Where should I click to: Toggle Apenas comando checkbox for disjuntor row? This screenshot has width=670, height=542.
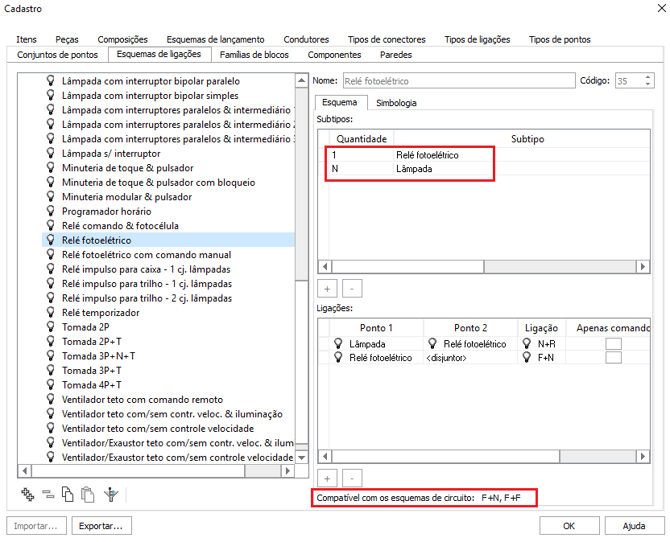click(613, 358)
